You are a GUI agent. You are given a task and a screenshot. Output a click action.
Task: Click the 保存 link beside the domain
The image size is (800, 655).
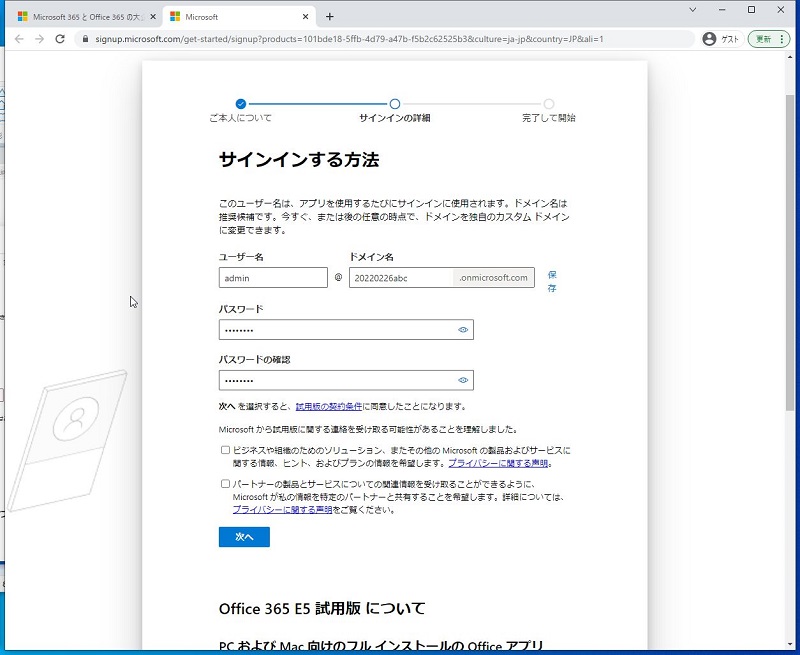click(552, 281)
